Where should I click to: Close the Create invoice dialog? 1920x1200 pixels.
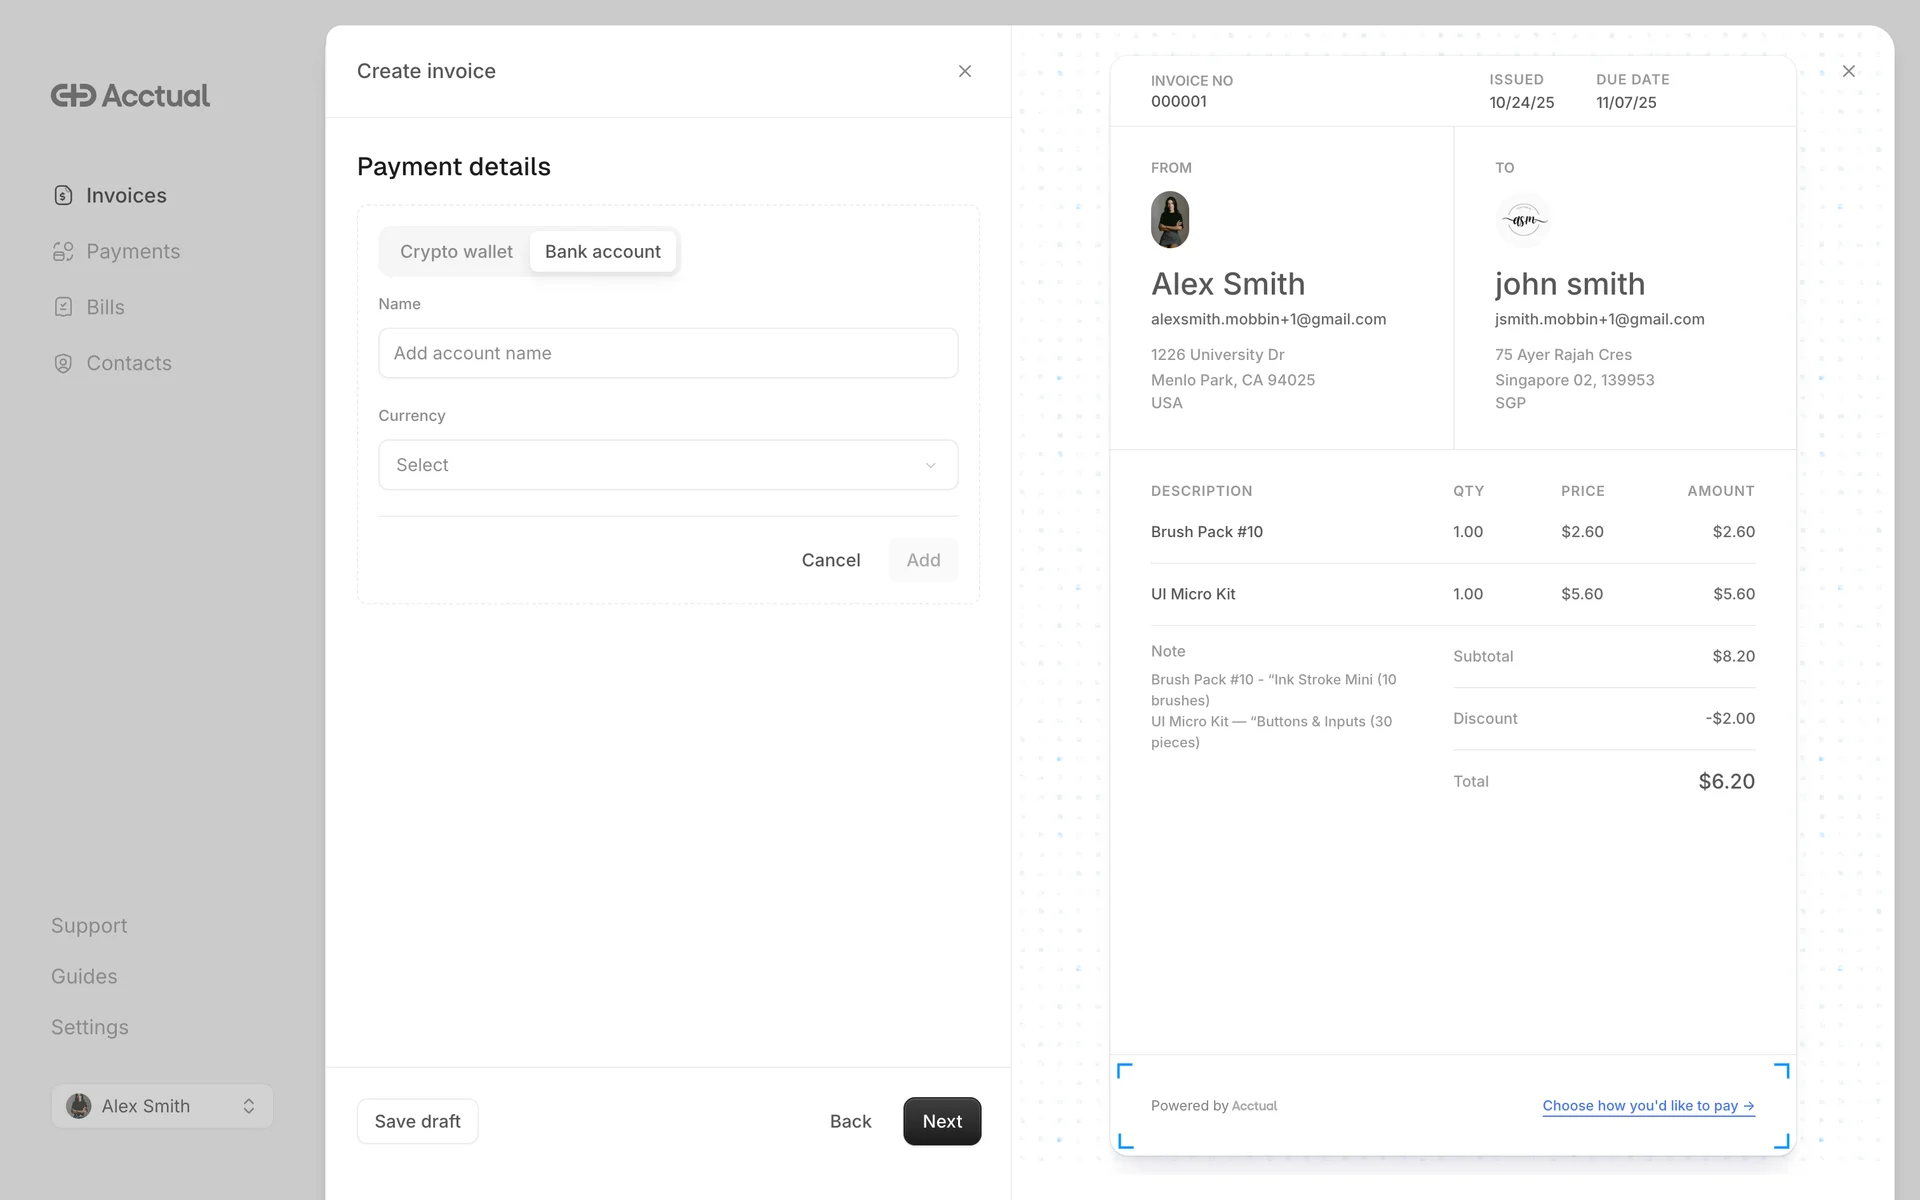pyautogui.click(x=964, y=71)
